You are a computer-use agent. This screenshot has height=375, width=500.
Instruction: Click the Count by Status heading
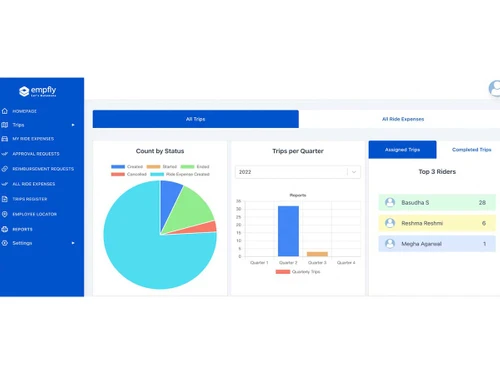pyautogui.click(x=160, y=151)
